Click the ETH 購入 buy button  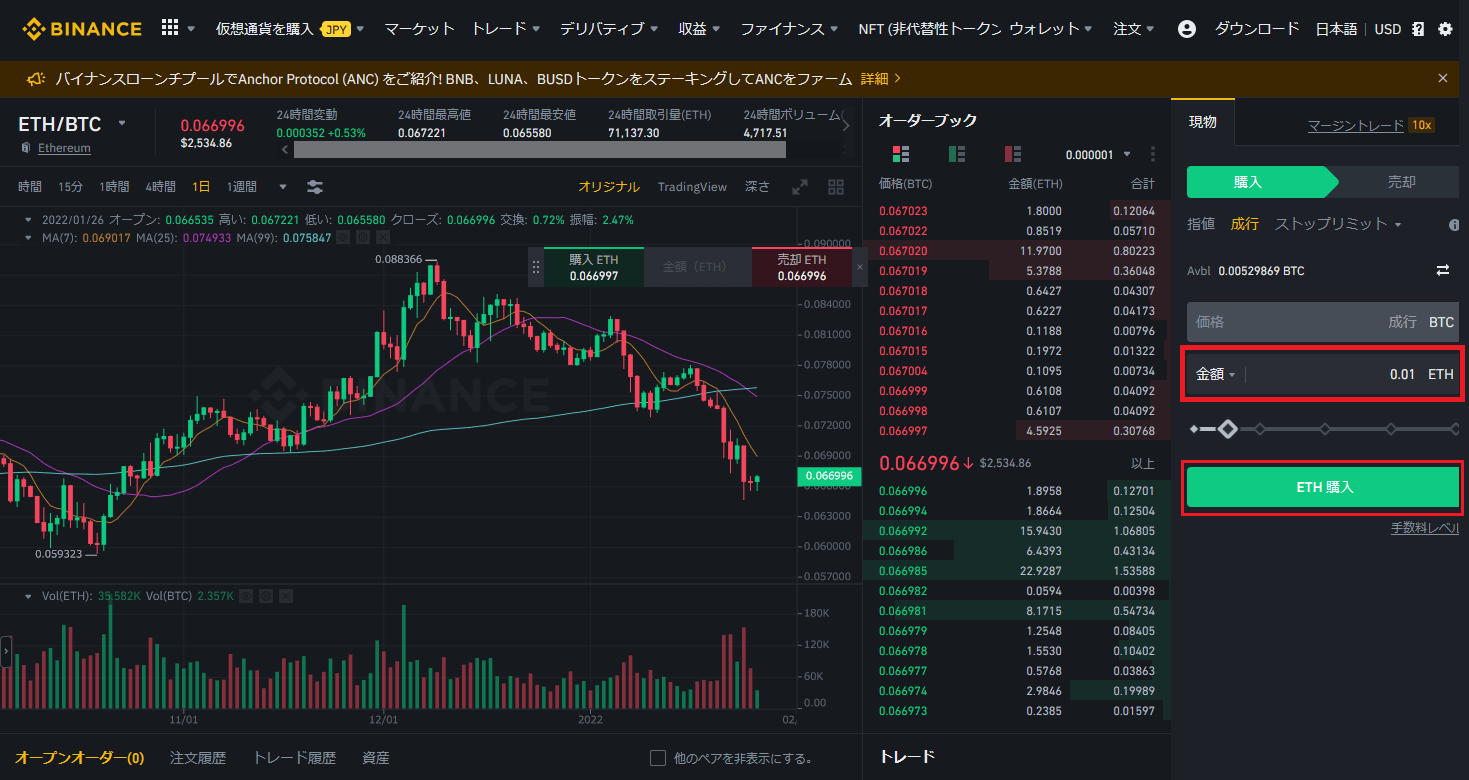1323,487
